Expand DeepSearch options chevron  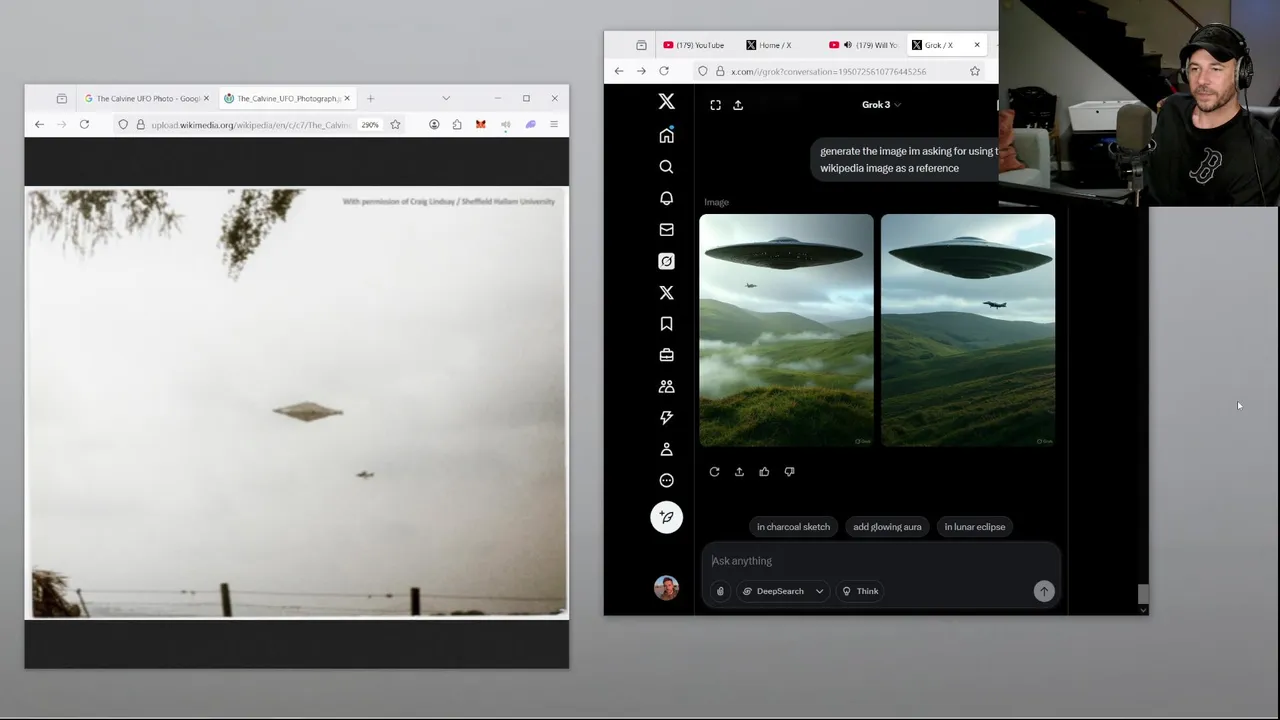coord(819,591)
